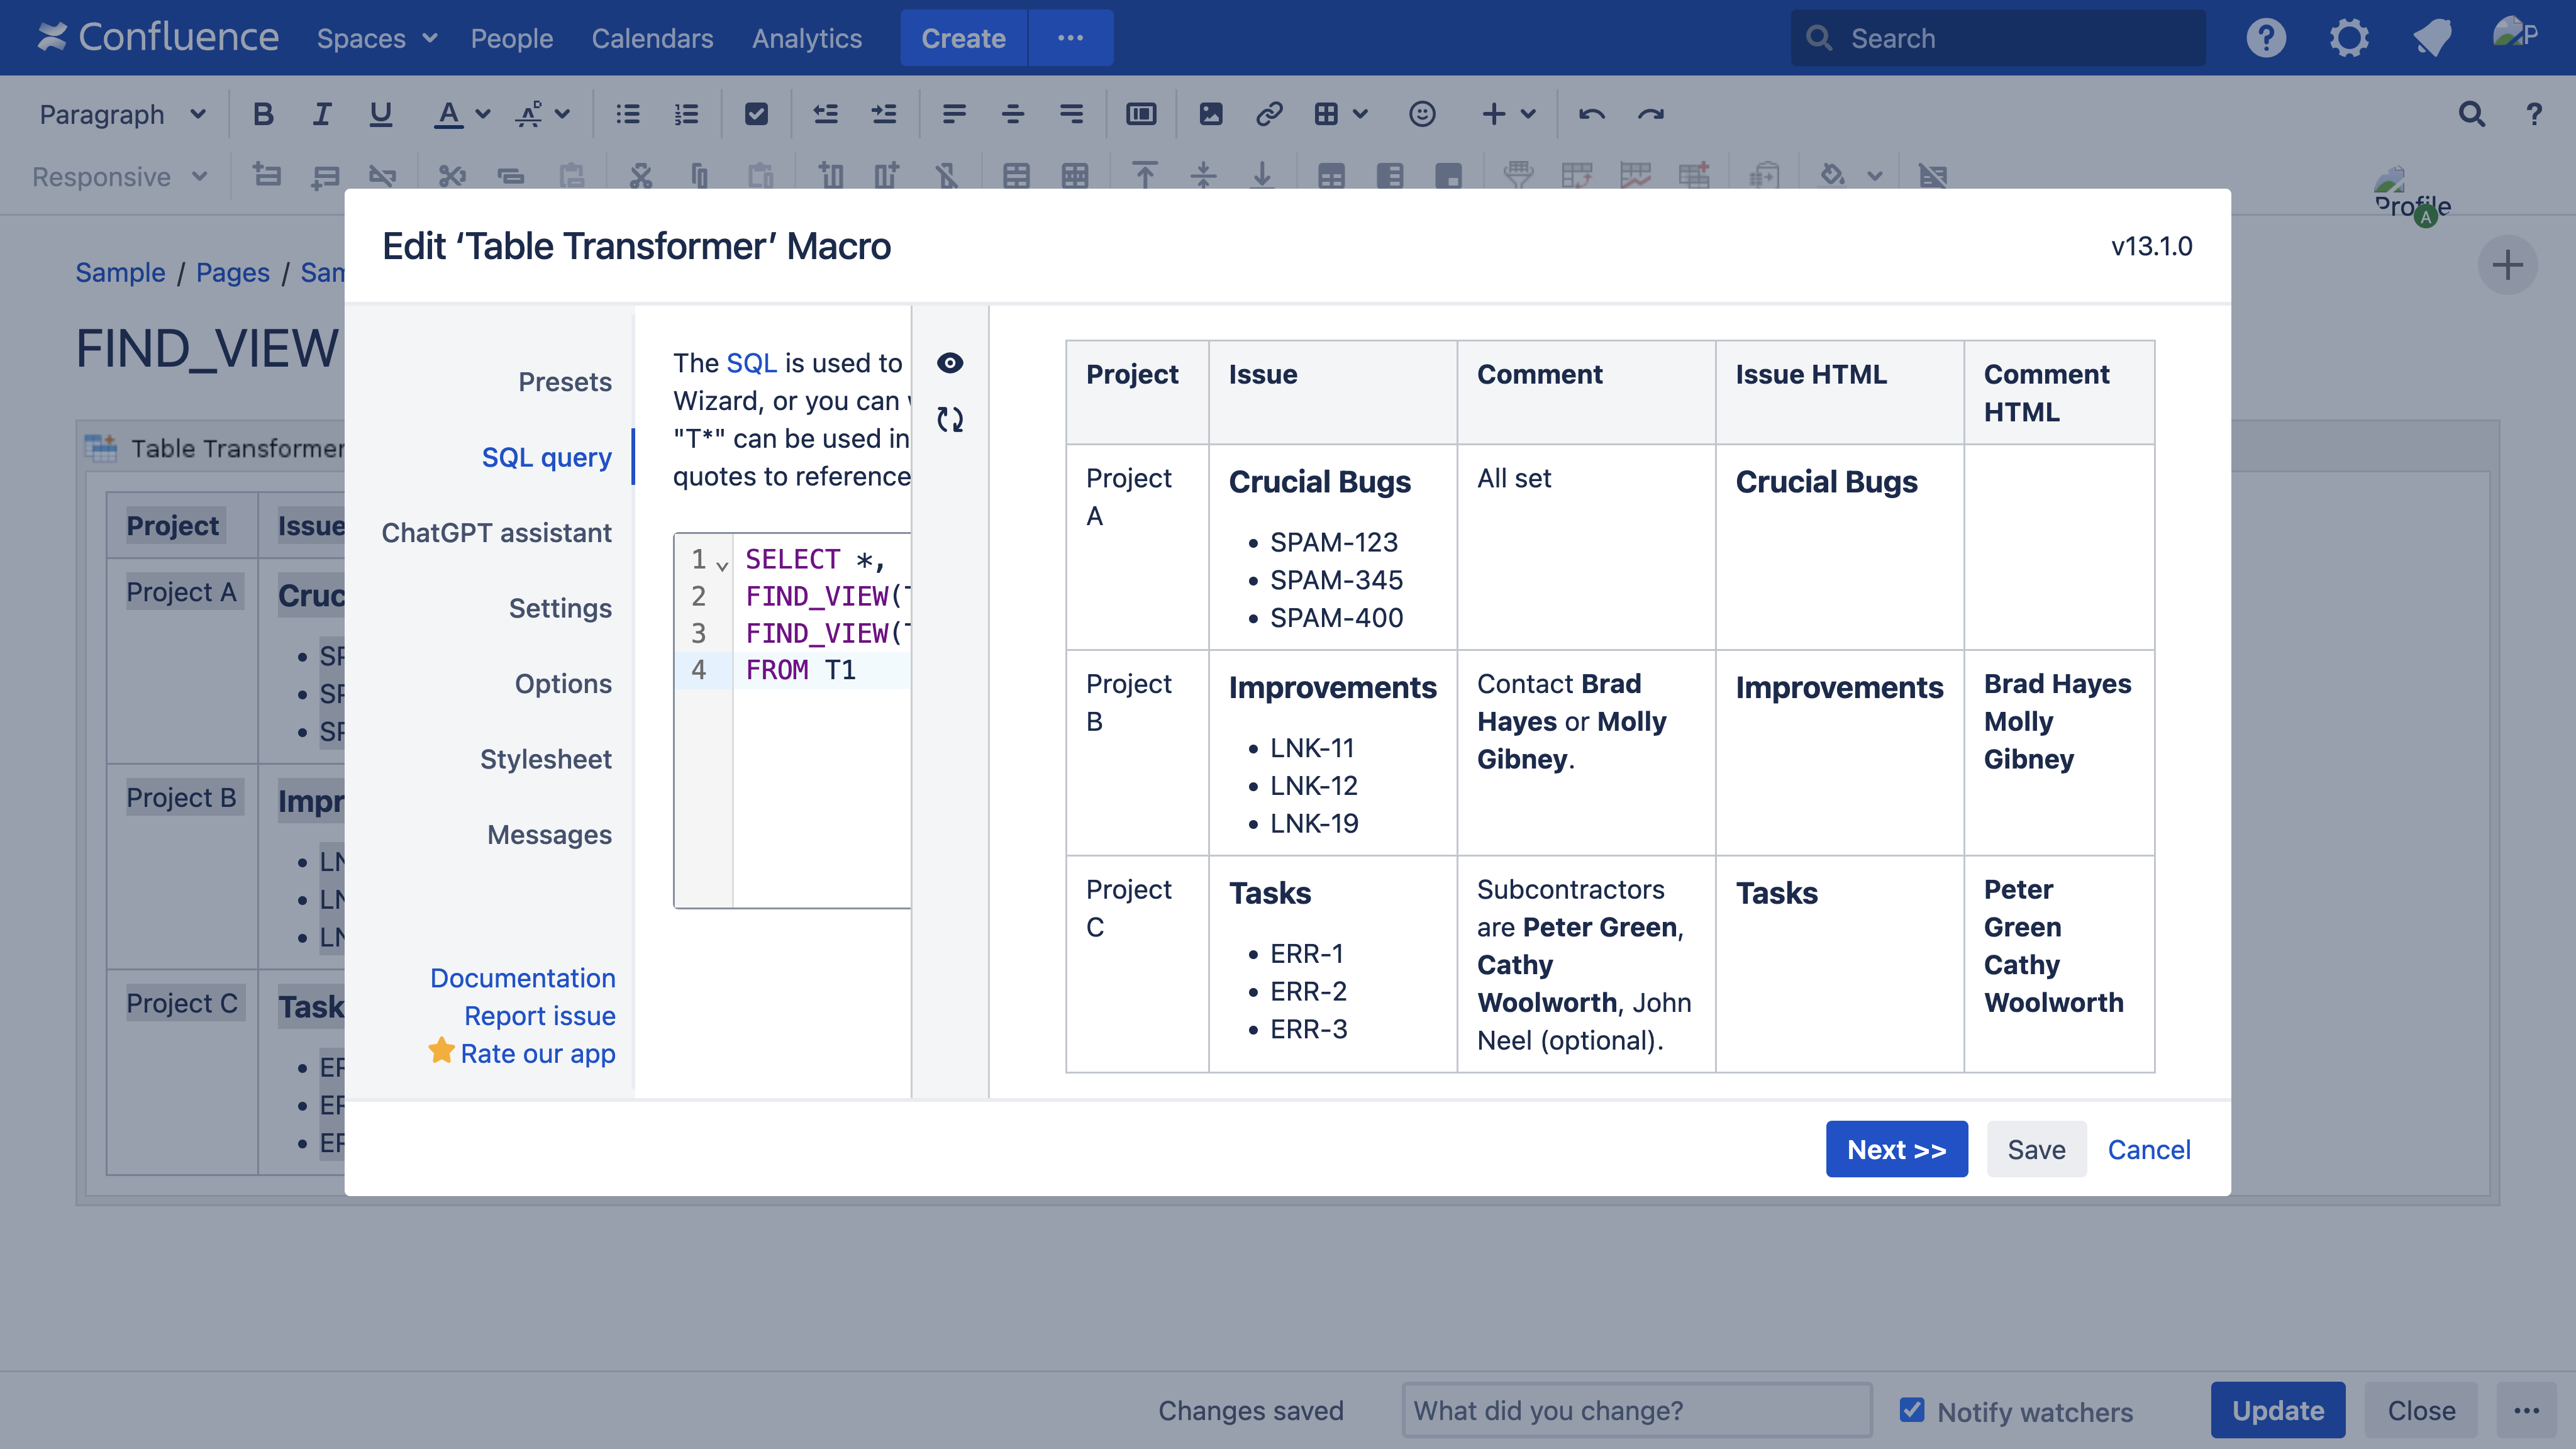Open the settings gear icon
Image resolution: width=2576 pixels, height=1449 pixels.
click(2348, 38)
